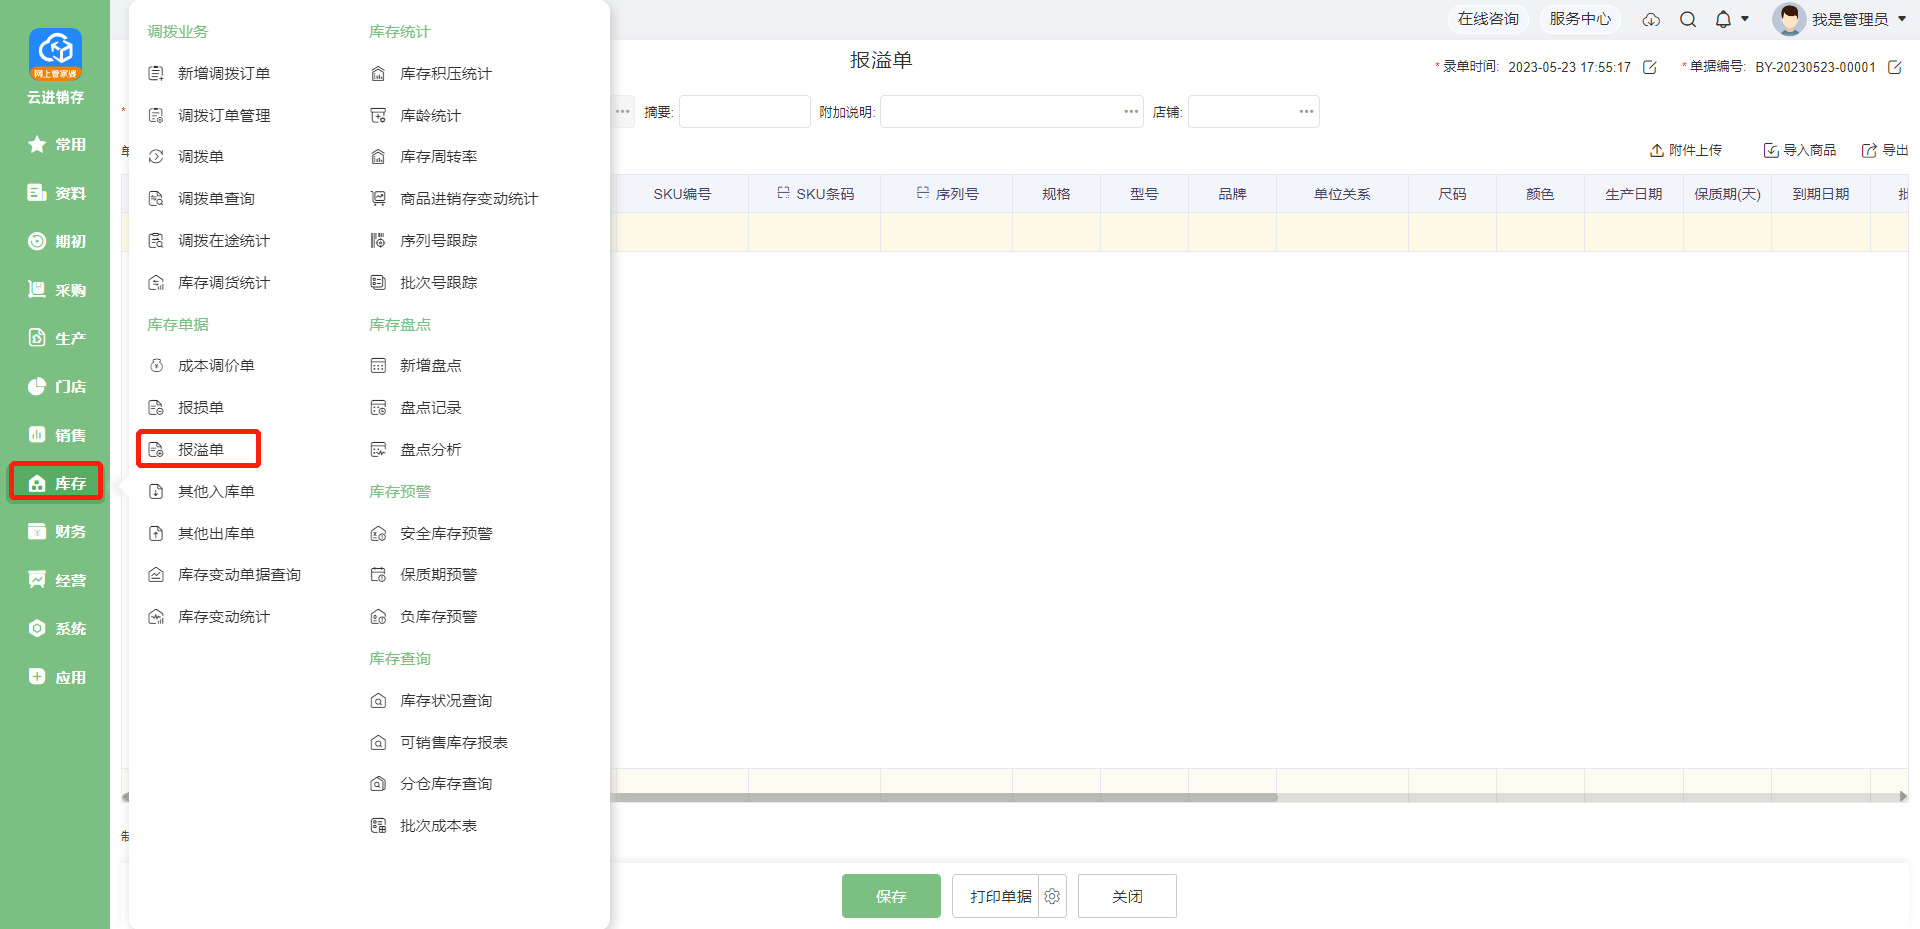This screenshot has width=1920, height=929.
Task: Click the 关闭 button
Action: (x=1127, y=896)
